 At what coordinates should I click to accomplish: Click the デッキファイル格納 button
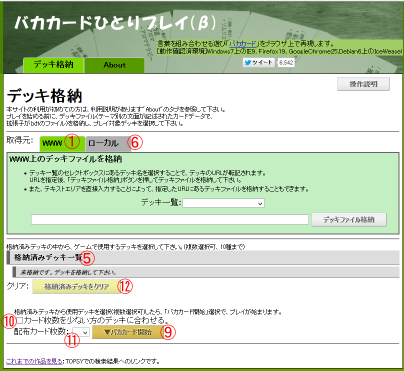(349, 220)
